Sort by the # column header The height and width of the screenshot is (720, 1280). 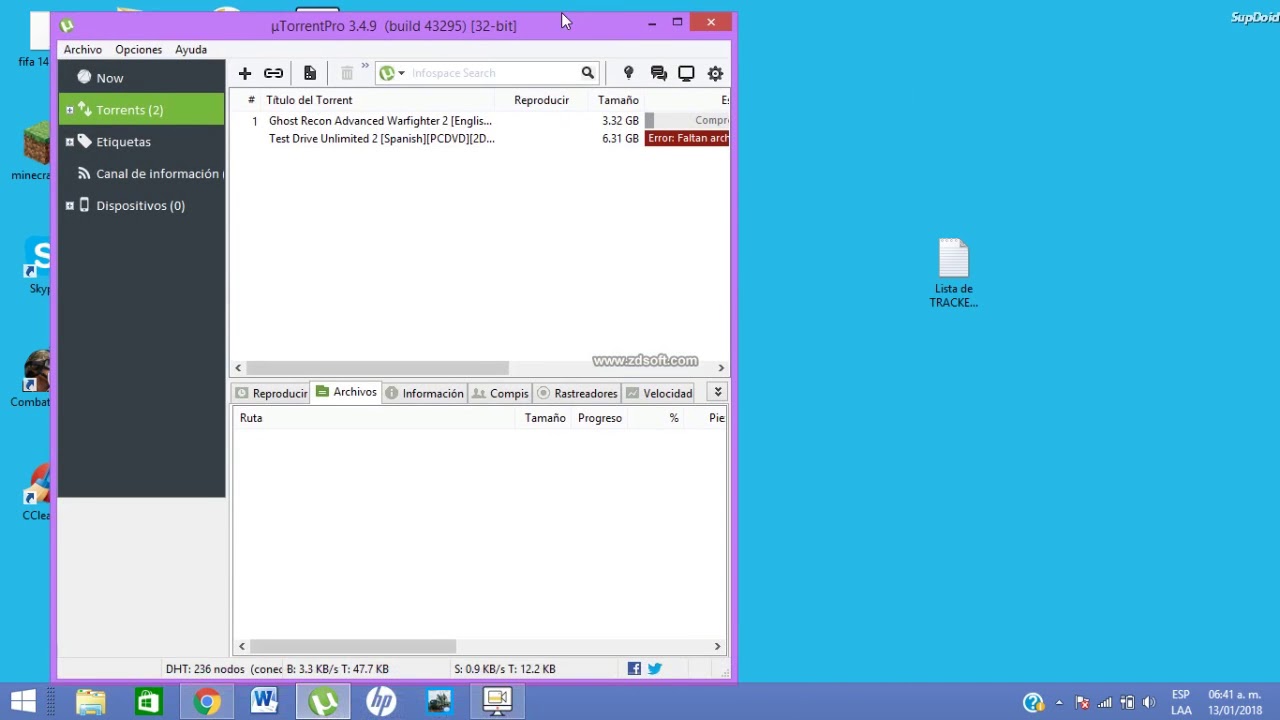(x=251, y=100)
